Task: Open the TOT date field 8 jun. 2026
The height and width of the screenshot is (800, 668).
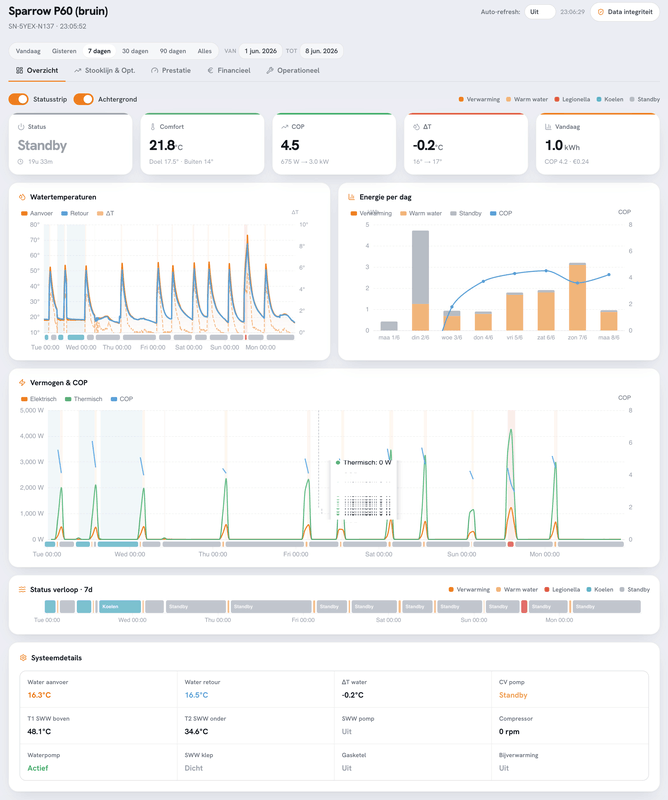Action: pos(321,51)
